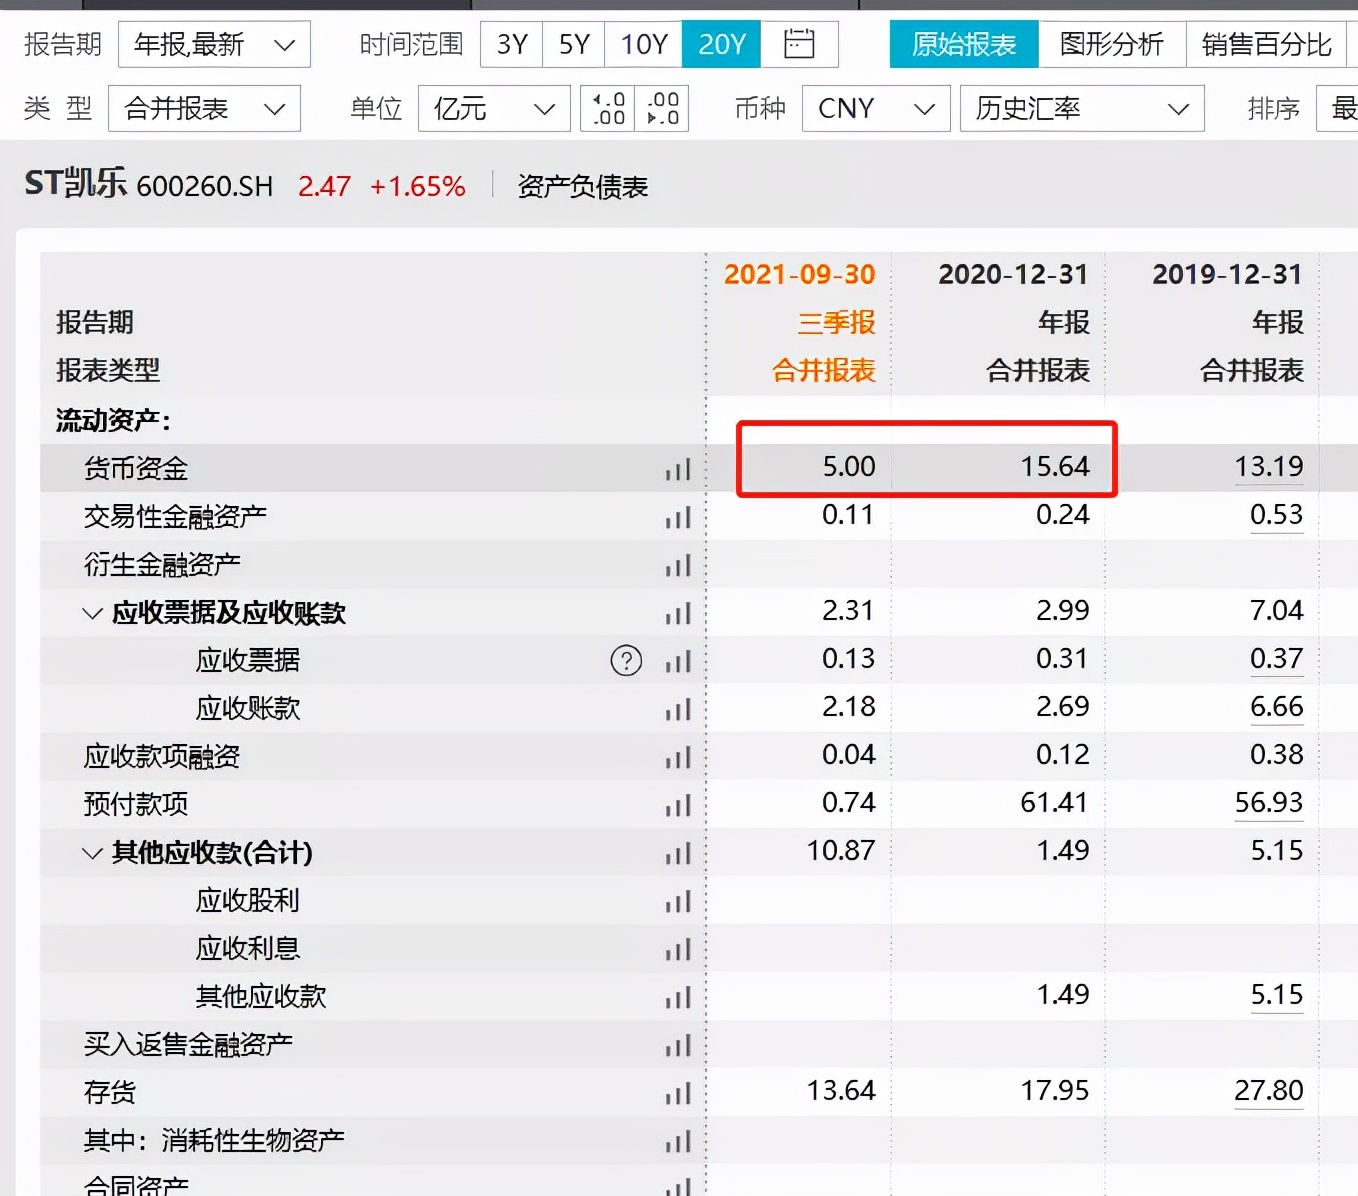Switch time range to 10Y

tap(641, 44)
